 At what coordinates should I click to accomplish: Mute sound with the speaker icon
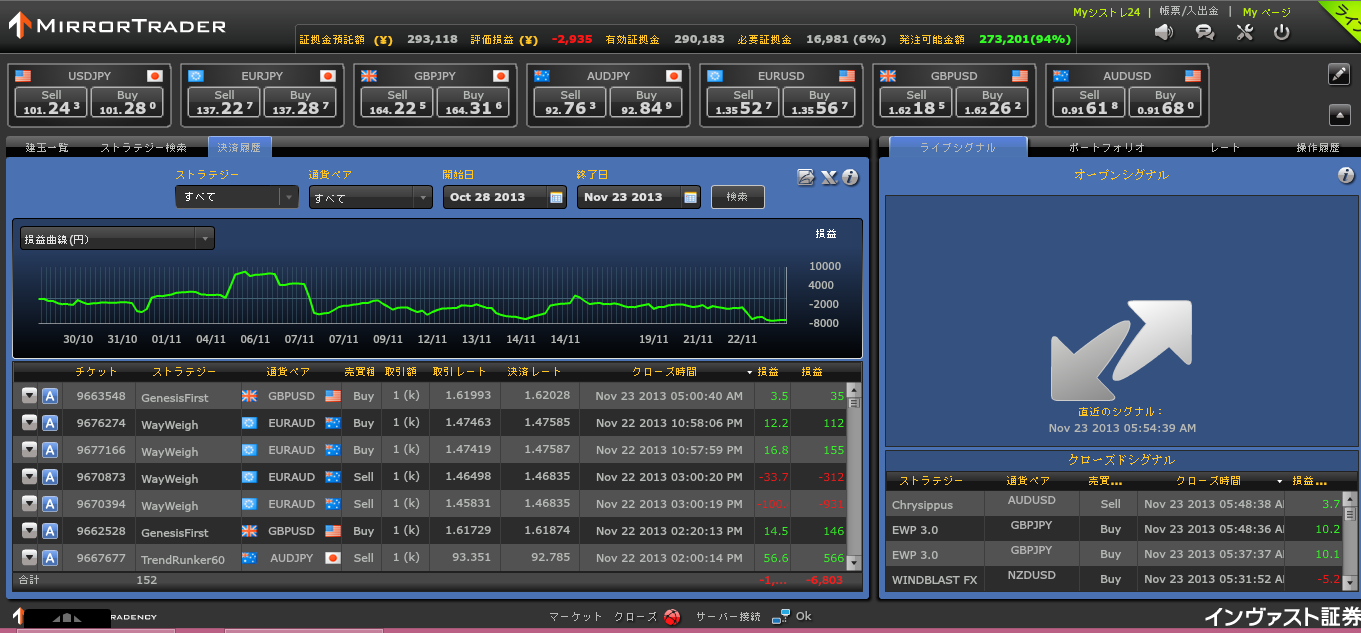(1164, 32)
